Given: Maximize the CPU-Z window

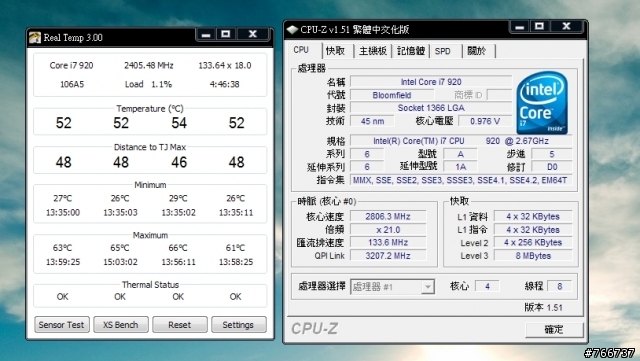Looking at the screenshot, I should (539, 27).
